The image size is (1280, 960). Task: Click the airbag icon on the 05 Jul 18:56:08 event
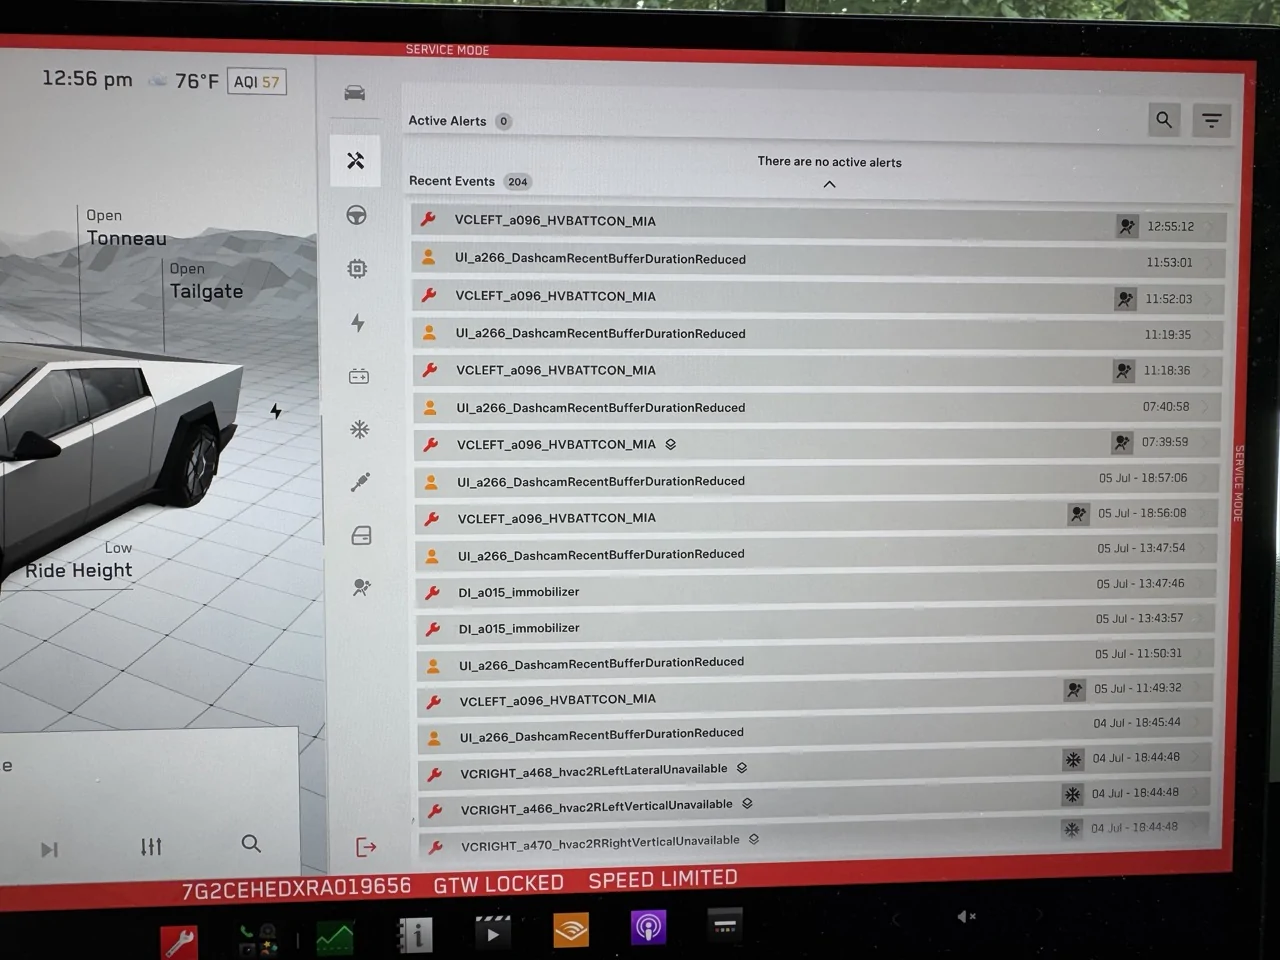point(1078,514)
